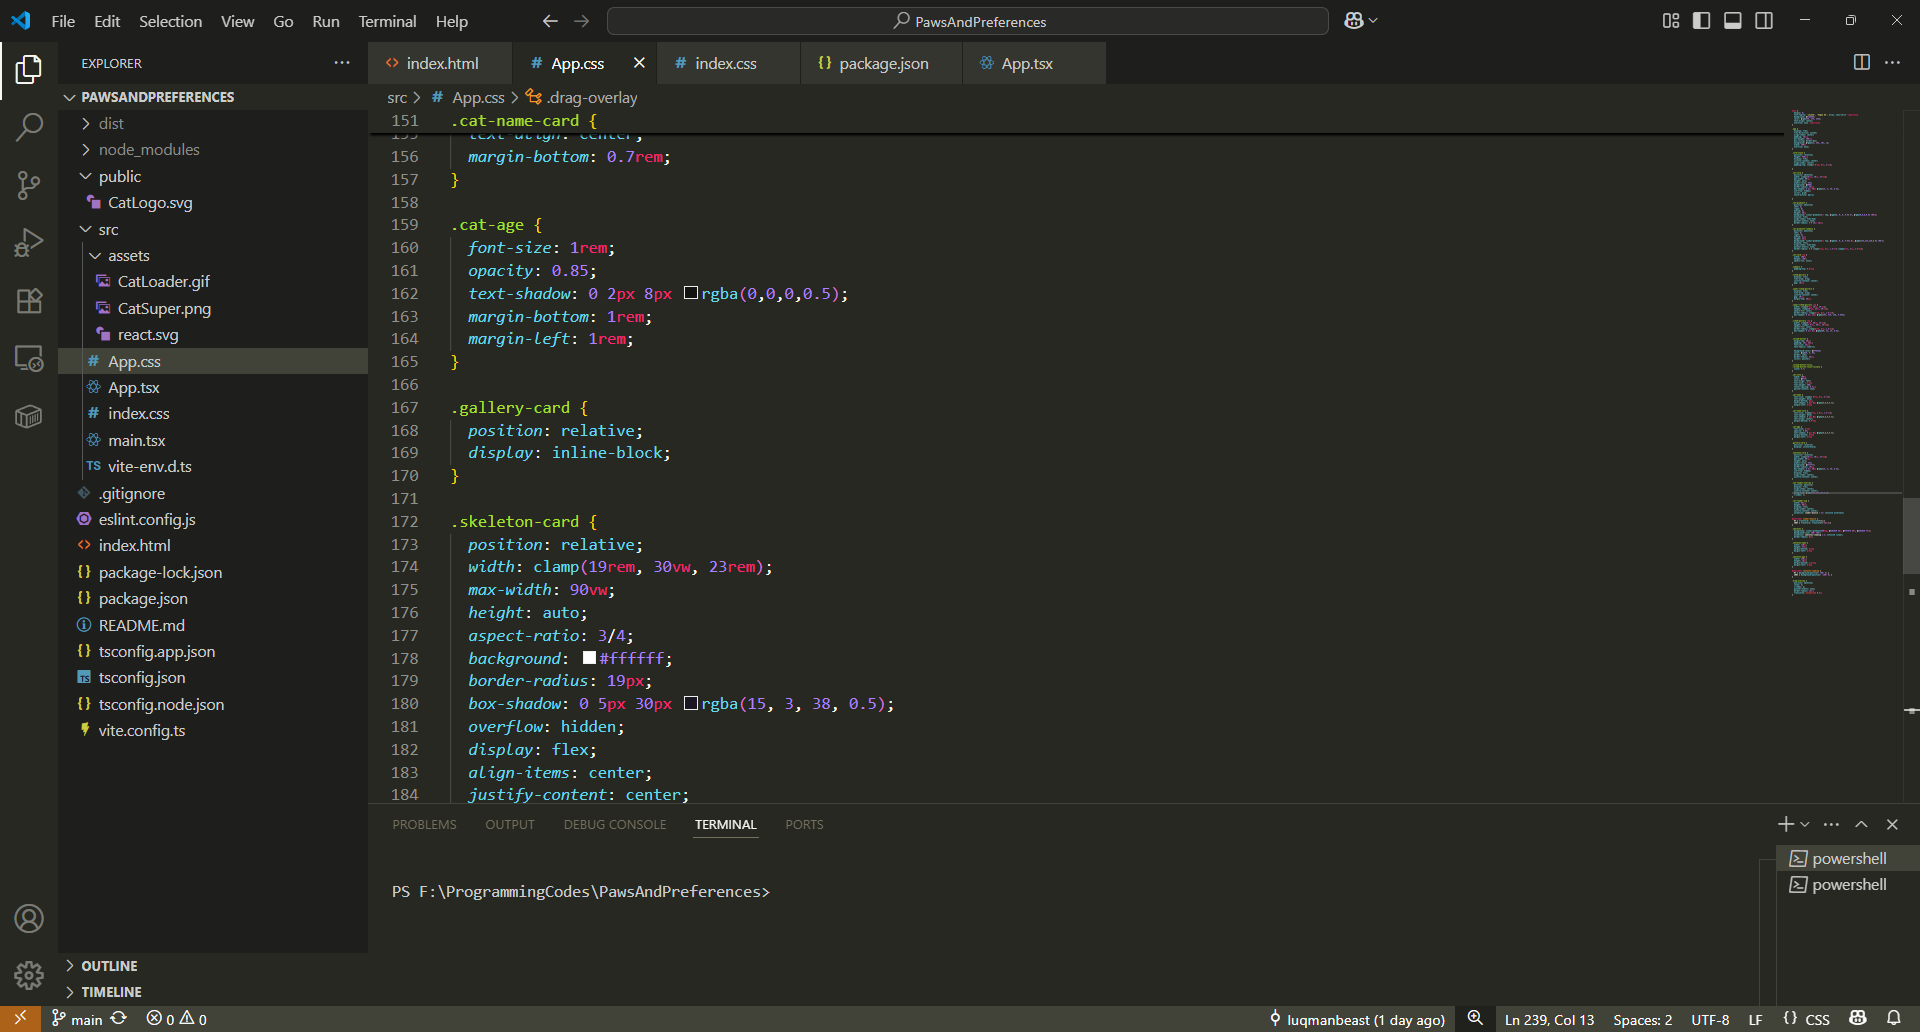
Task: Open the Search view in activity bar
Action: pyautogui.click(x=29, y=127)
